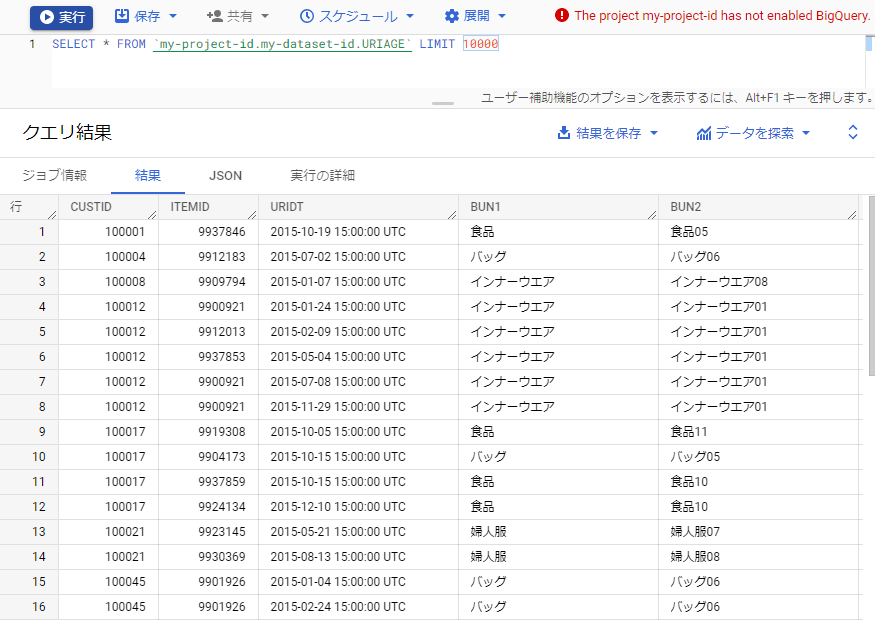Switch to the JSON tab
This screenshot has width=875, height=620.
225,175
